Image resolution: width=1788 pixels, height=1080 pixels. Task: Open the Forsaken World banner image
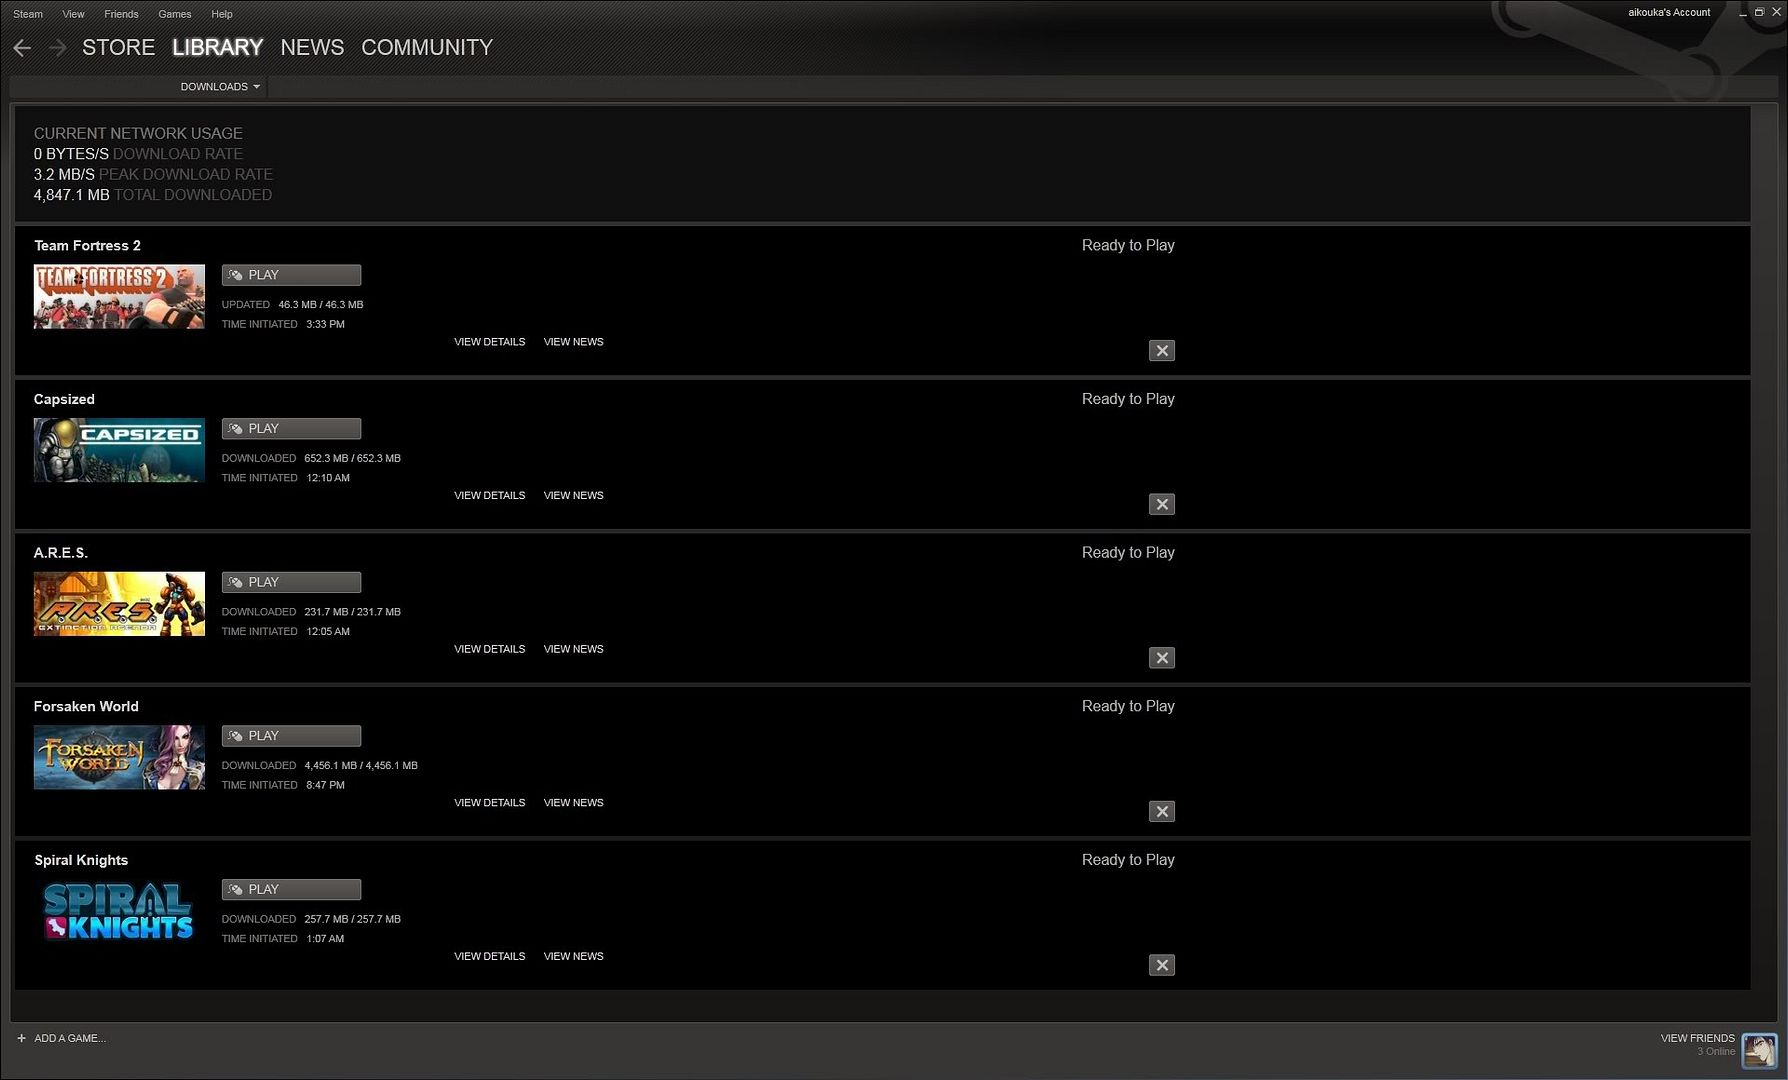[x=119, y=758]
